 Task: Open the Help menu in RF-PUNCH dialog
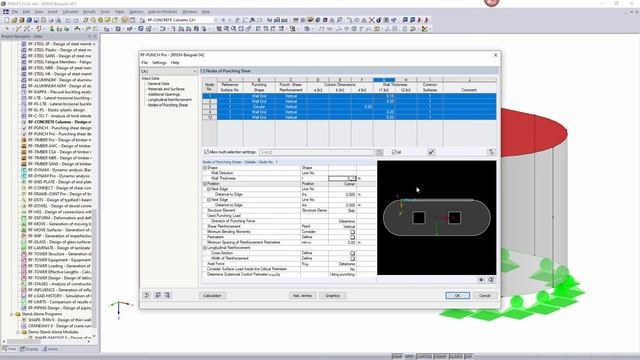pos(175,63)
